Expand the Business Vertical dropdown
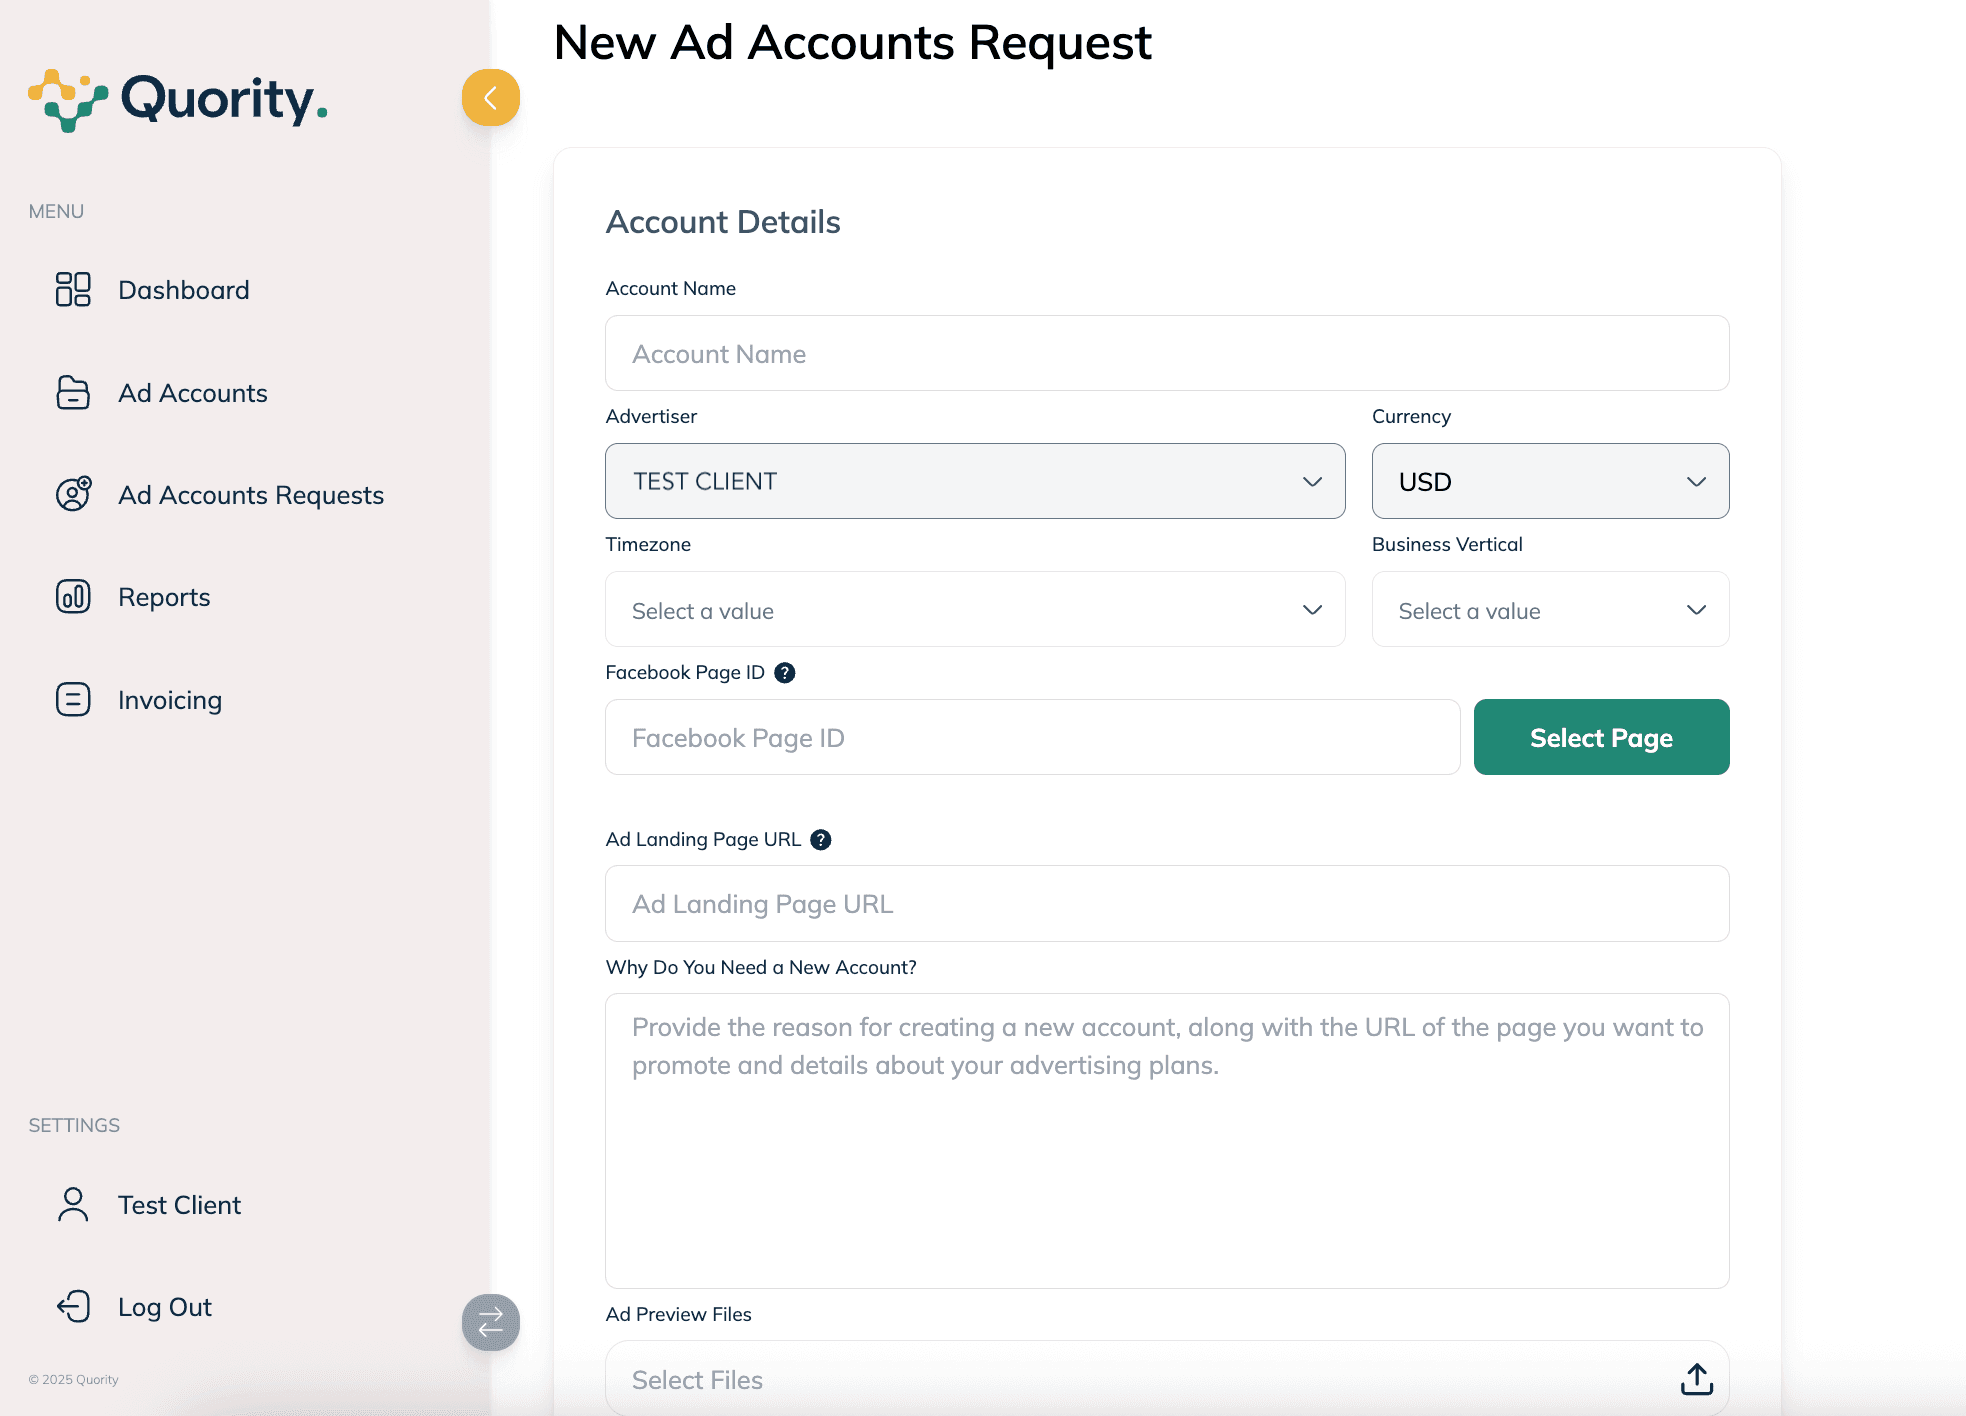Viewport: 1966px width, 1416px height. click(1550, 609)
